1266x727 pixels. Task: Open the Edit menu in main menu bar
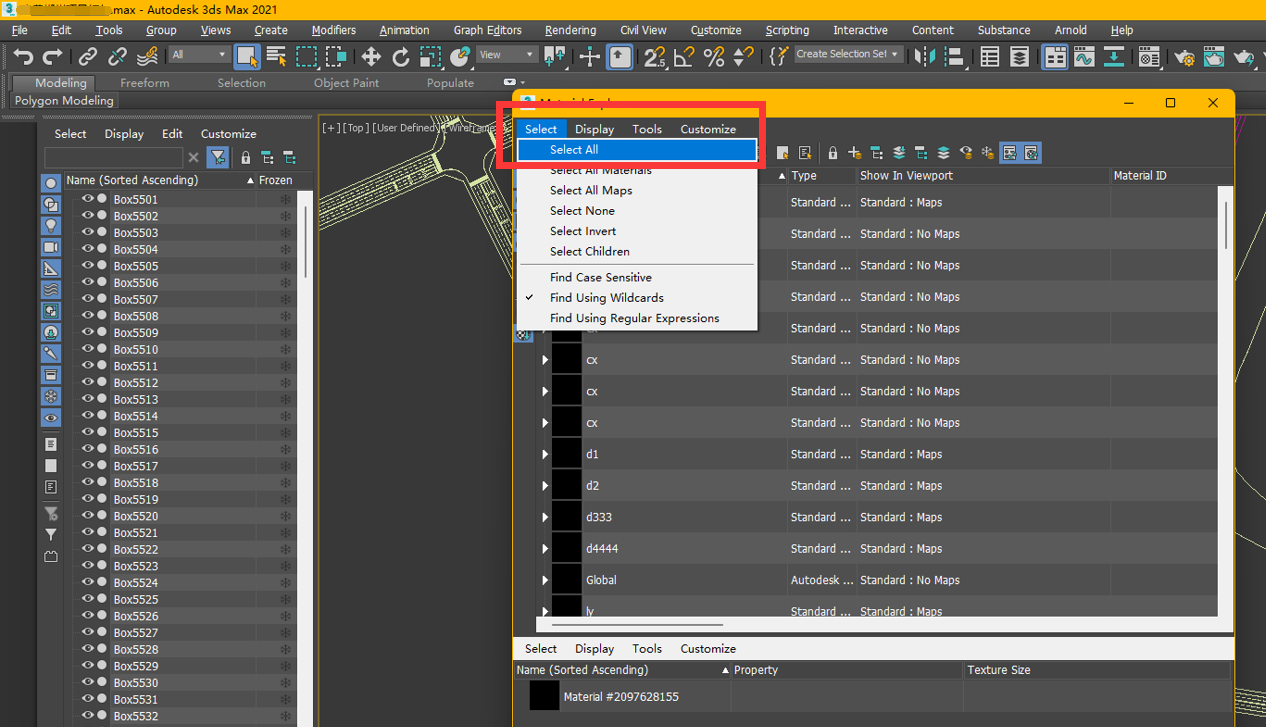(x=61, y=30)
